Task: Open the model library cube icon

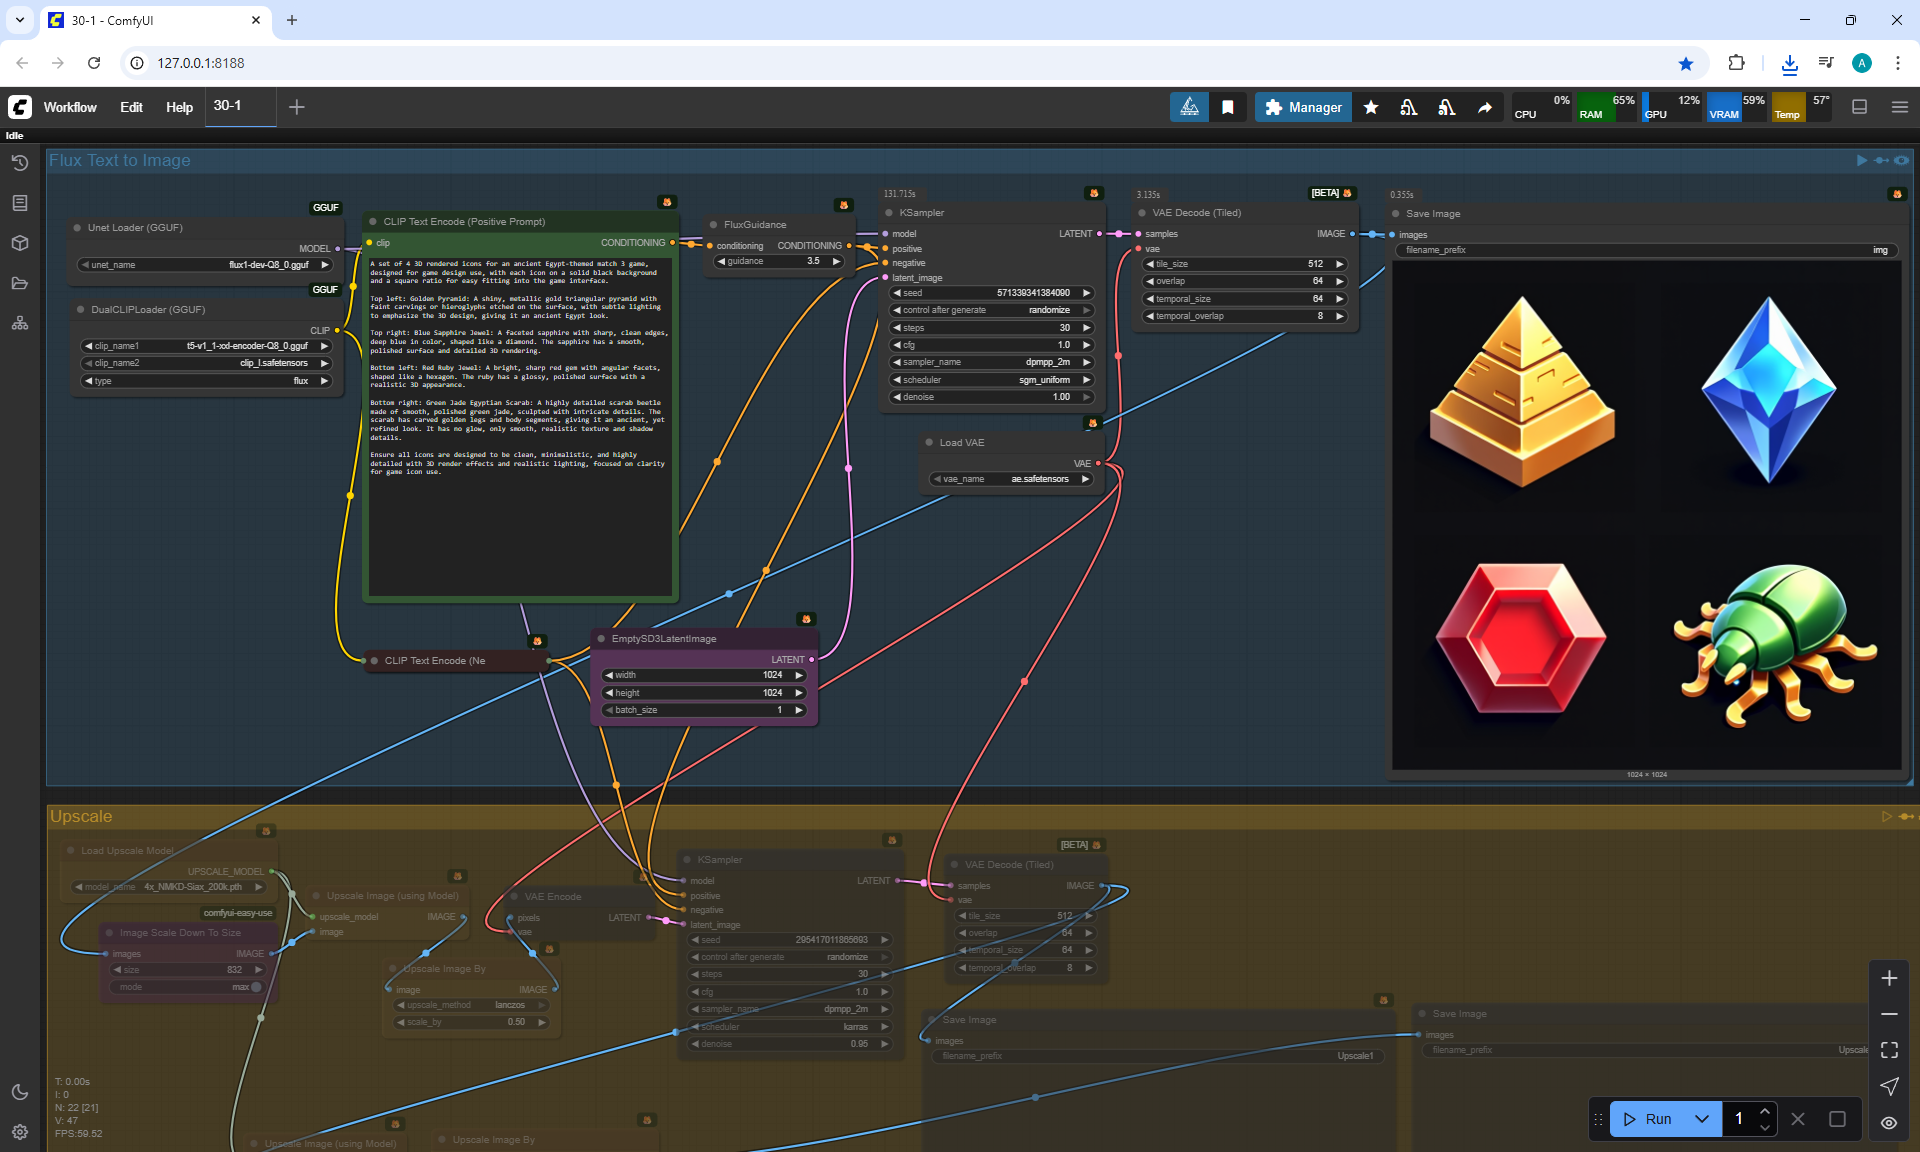Action: [x=19, y=243]
